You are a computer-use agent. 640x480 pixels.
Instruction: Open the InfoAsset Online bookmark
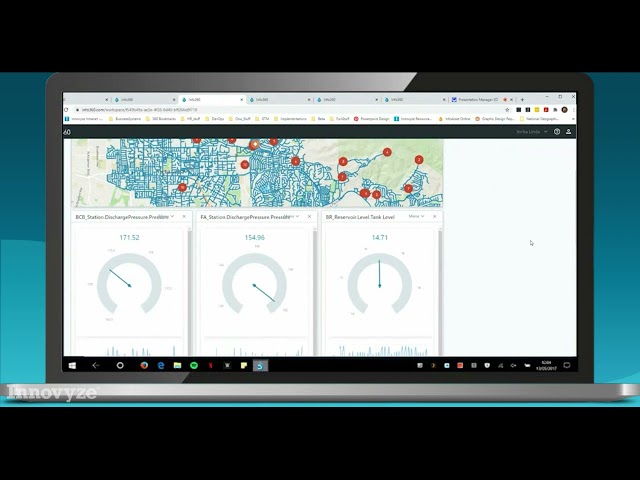454,119
